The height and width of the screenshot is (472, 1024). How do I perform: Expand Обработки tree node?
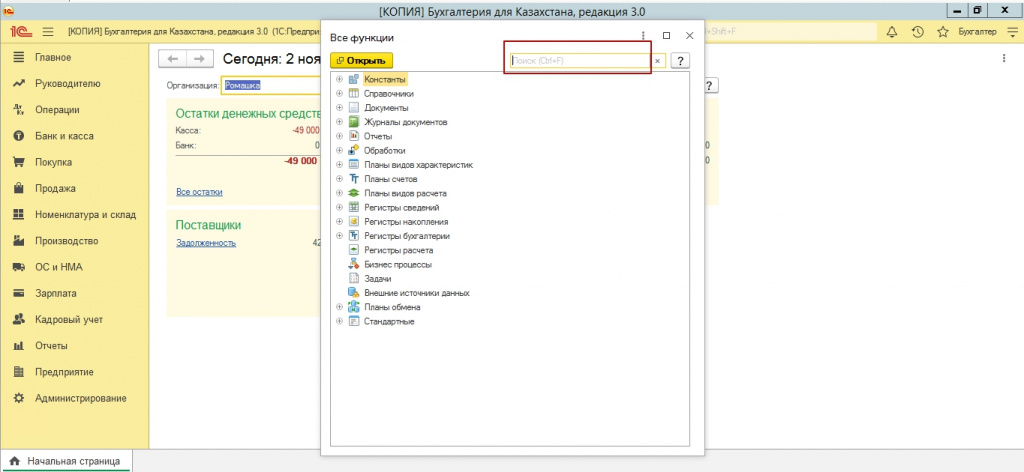point(339,150)
